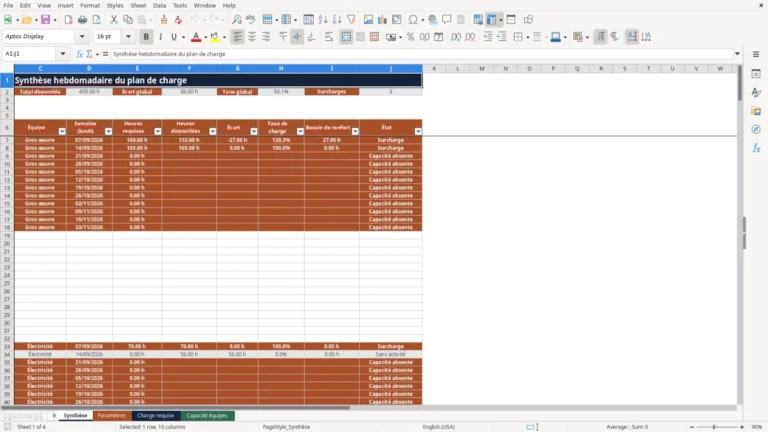
Task: Toggle Wrap Text
Action: [x=329, y=37]
